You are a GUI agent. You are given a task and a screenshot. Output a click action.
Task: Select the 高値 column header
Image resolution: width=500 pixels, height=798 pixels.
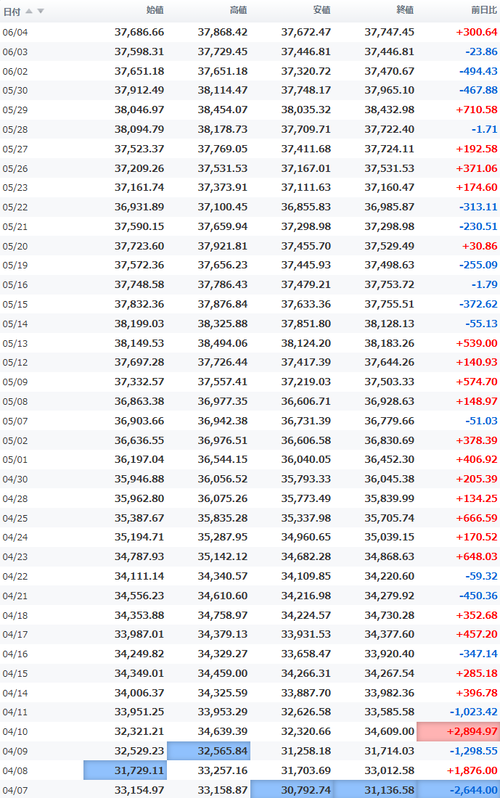(x=238, y=10)
